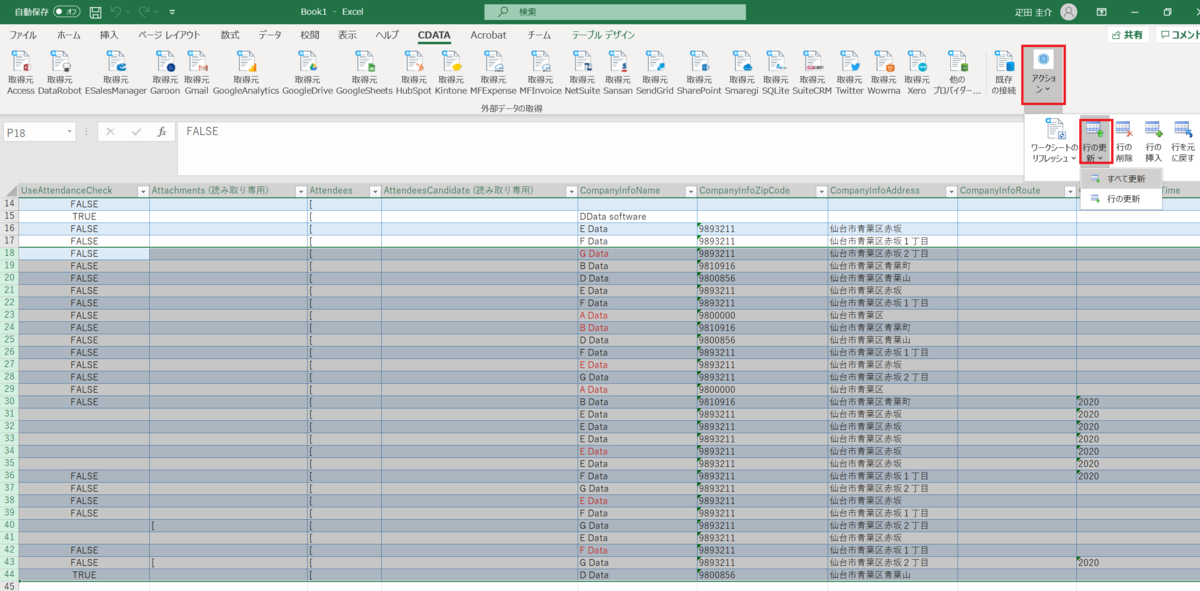1200x591 pixels.
Task: Switch to the ホーム ribbon tab
Action: tap(69, 35)
